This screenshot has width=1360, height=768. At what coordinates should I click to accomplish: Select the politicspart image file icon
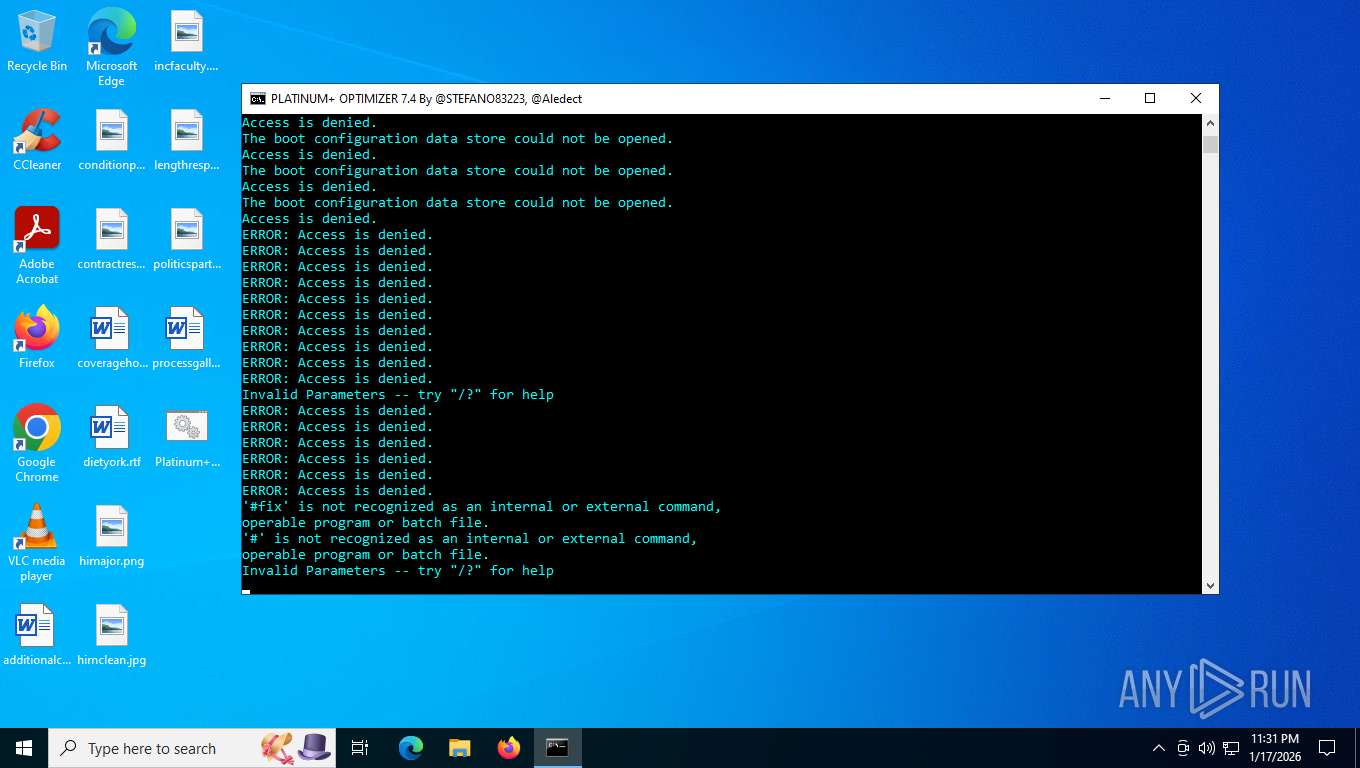[186, 239]
